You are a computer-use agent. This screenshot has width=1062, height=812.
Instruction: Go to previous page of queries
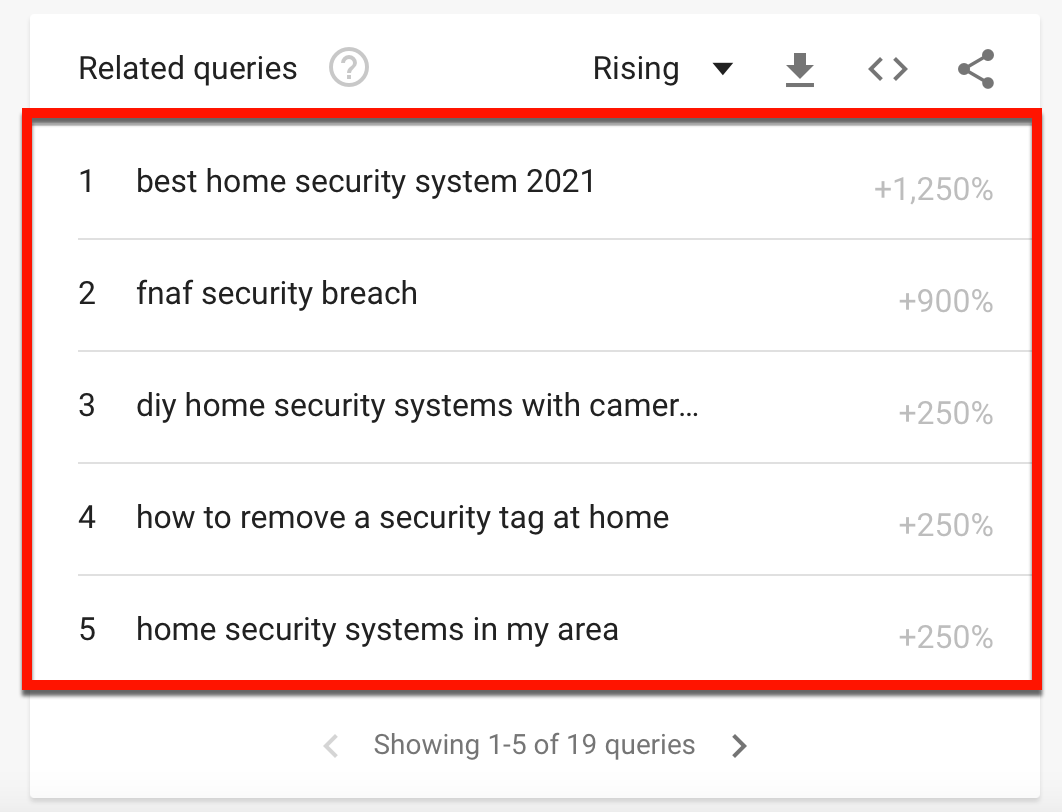tap(331, 746)
